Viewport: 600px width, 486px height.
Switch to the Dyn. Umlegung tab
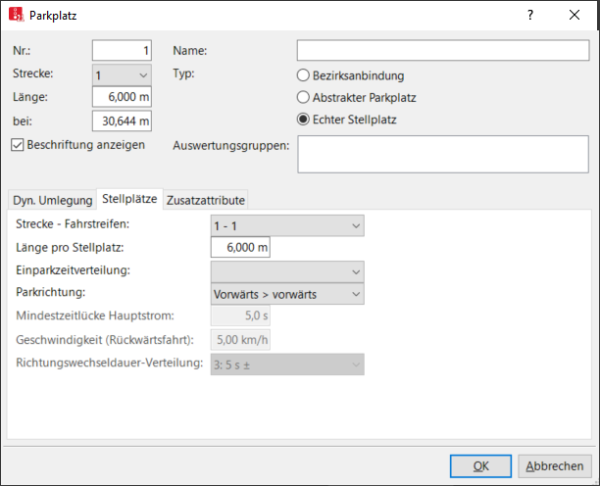[51, 200]
